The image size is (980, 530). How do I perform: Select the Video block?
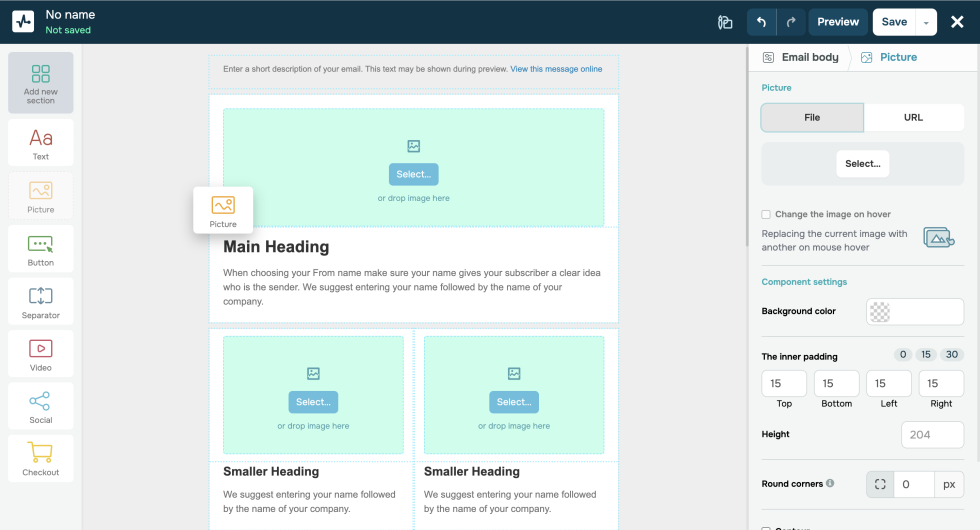[x=40, y=354]
